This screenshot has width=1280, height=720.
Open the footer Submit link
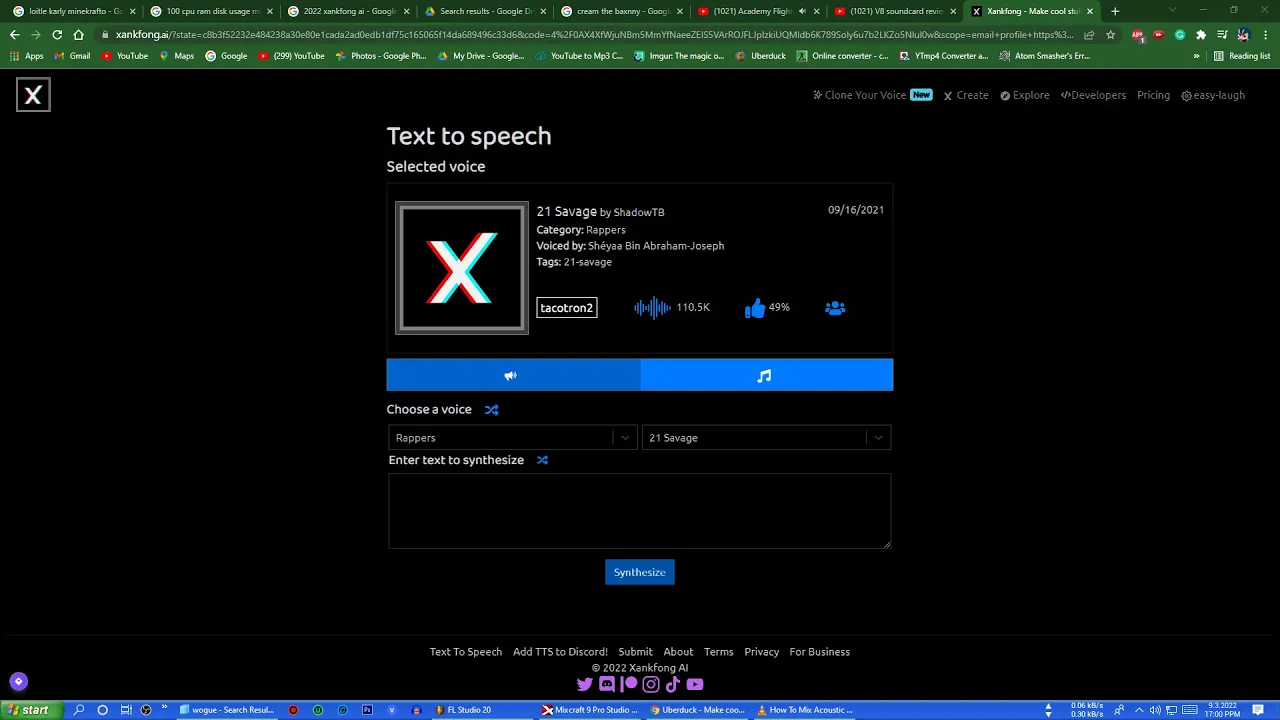635,652
